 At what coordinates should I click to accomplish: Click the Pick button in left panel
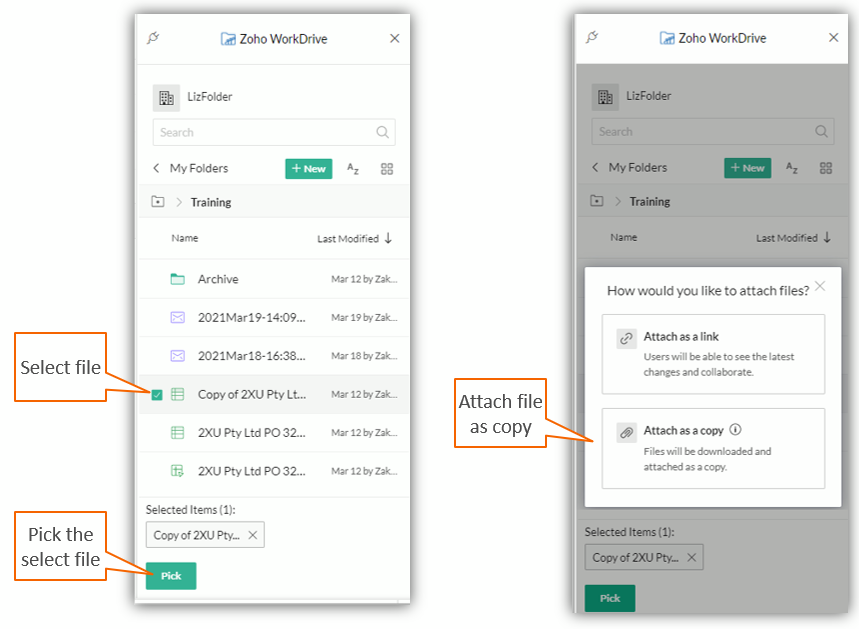pos(171,576)
